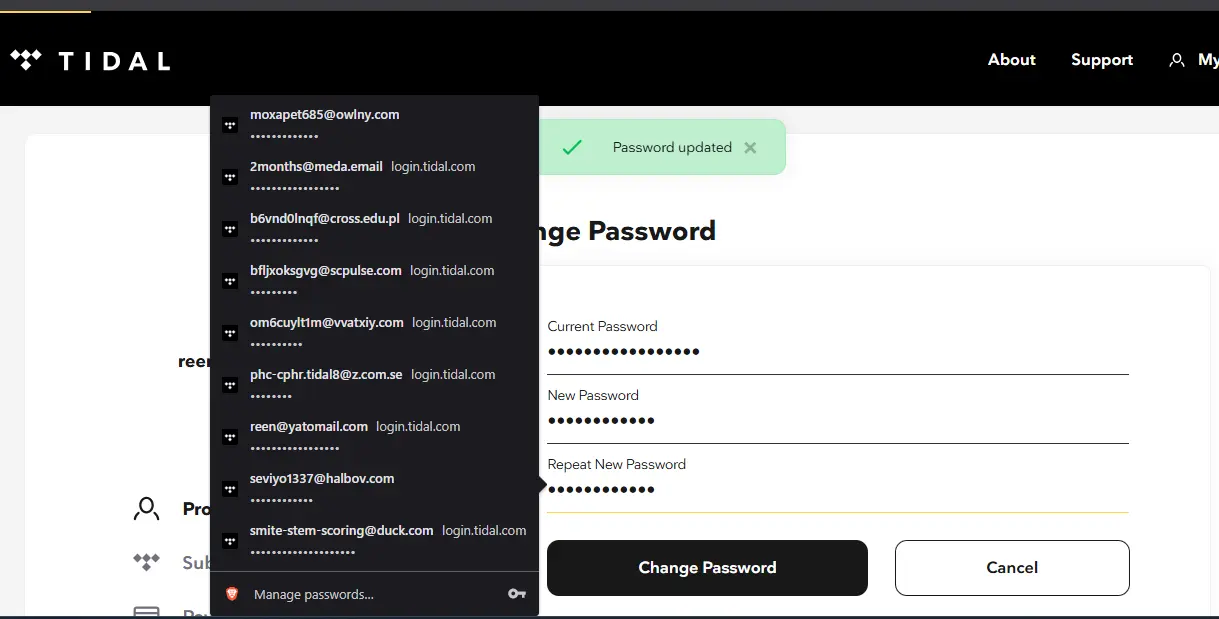Image resolution: width=1219 pixels, height=619 pixels.
Task: Select saved login phc-cphr.tidal8@z.com.se
Action: 374,383
